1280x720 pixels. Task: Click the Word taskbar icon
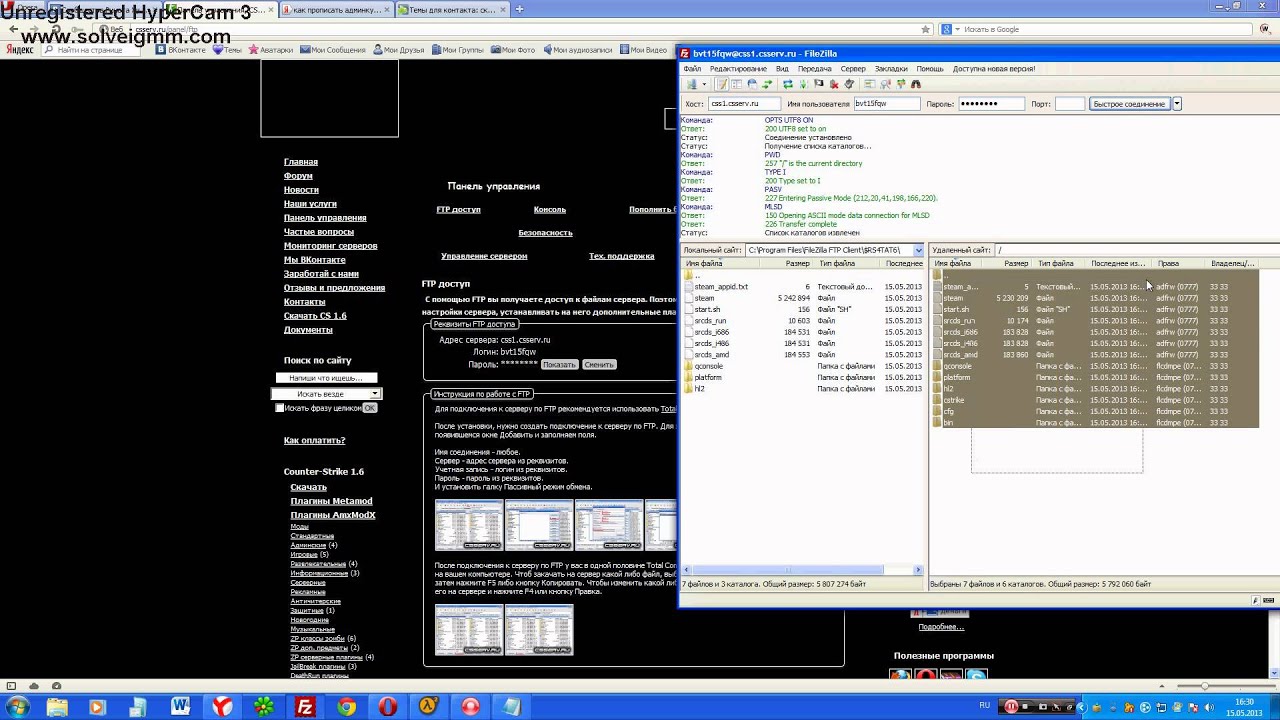[180, 707]
